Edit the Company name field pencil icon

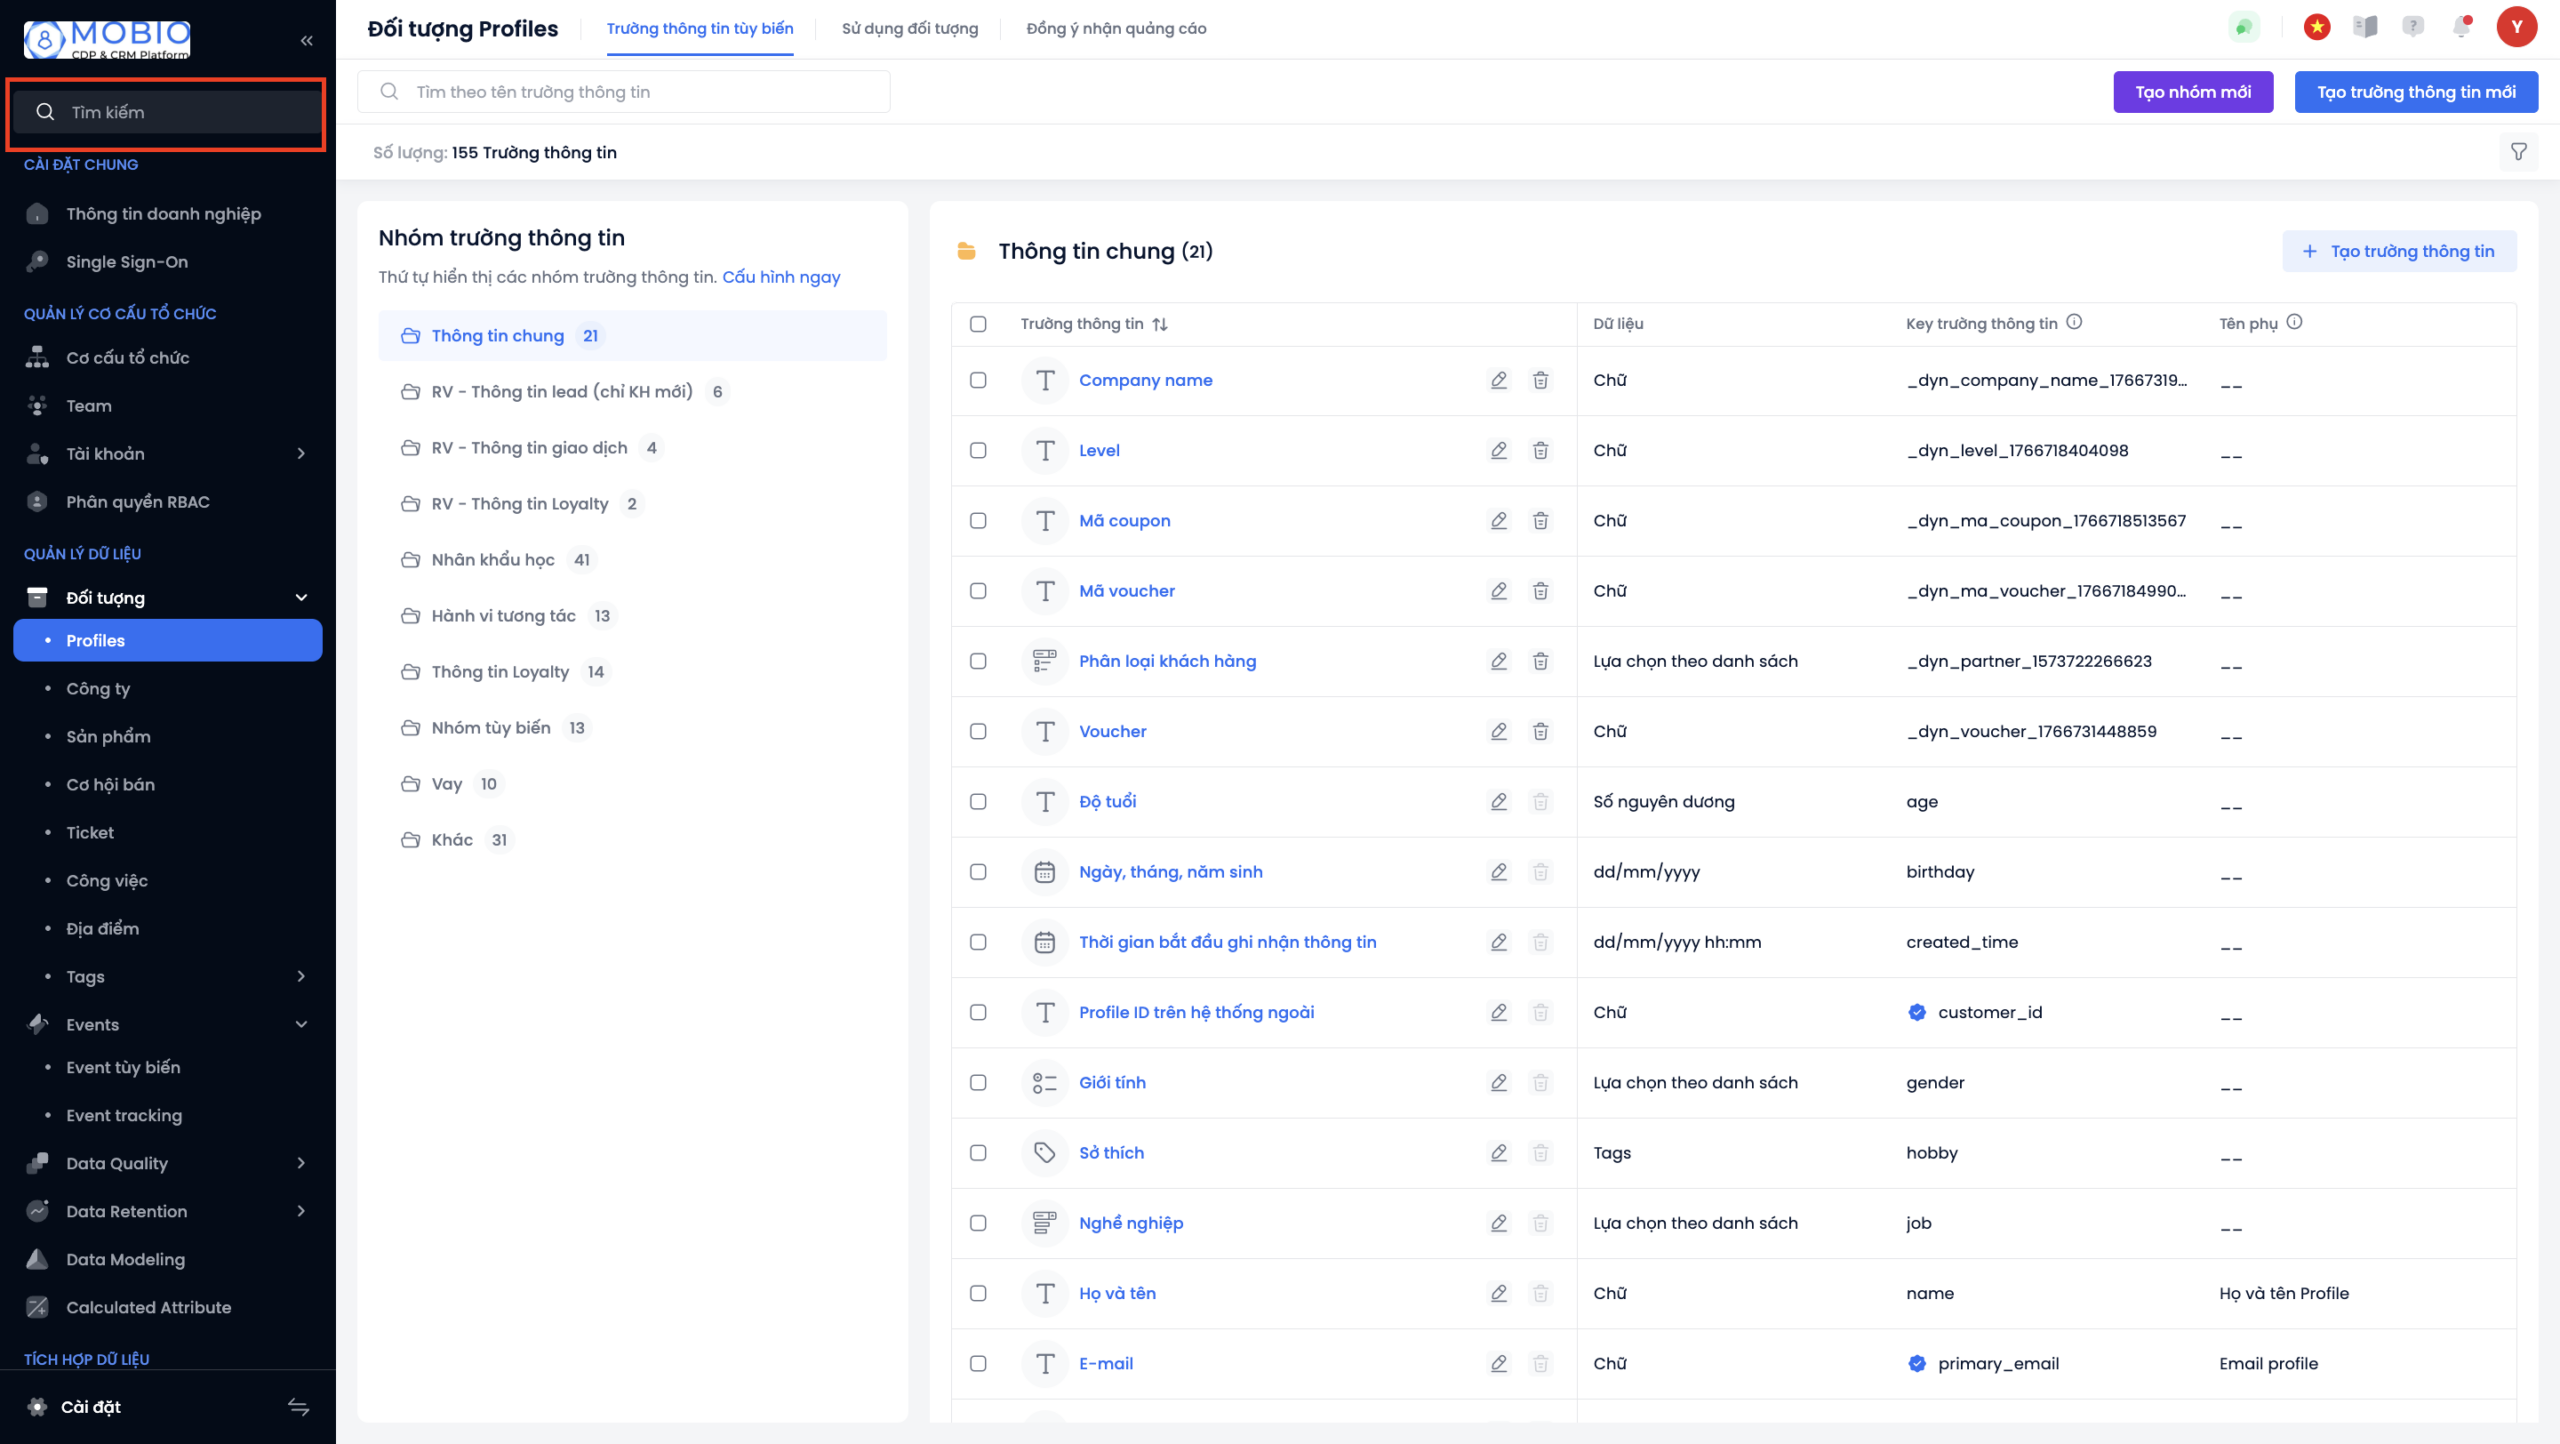(x=1498, y=380)
